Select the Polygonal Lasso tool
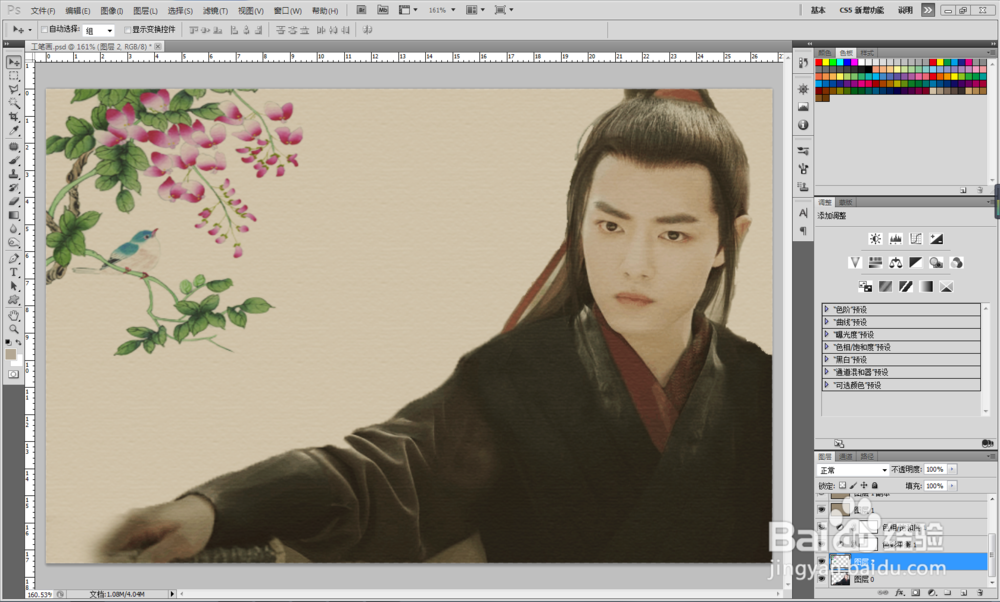The image size is (1000, 602). pyautogui.click(x=13, y=89)
